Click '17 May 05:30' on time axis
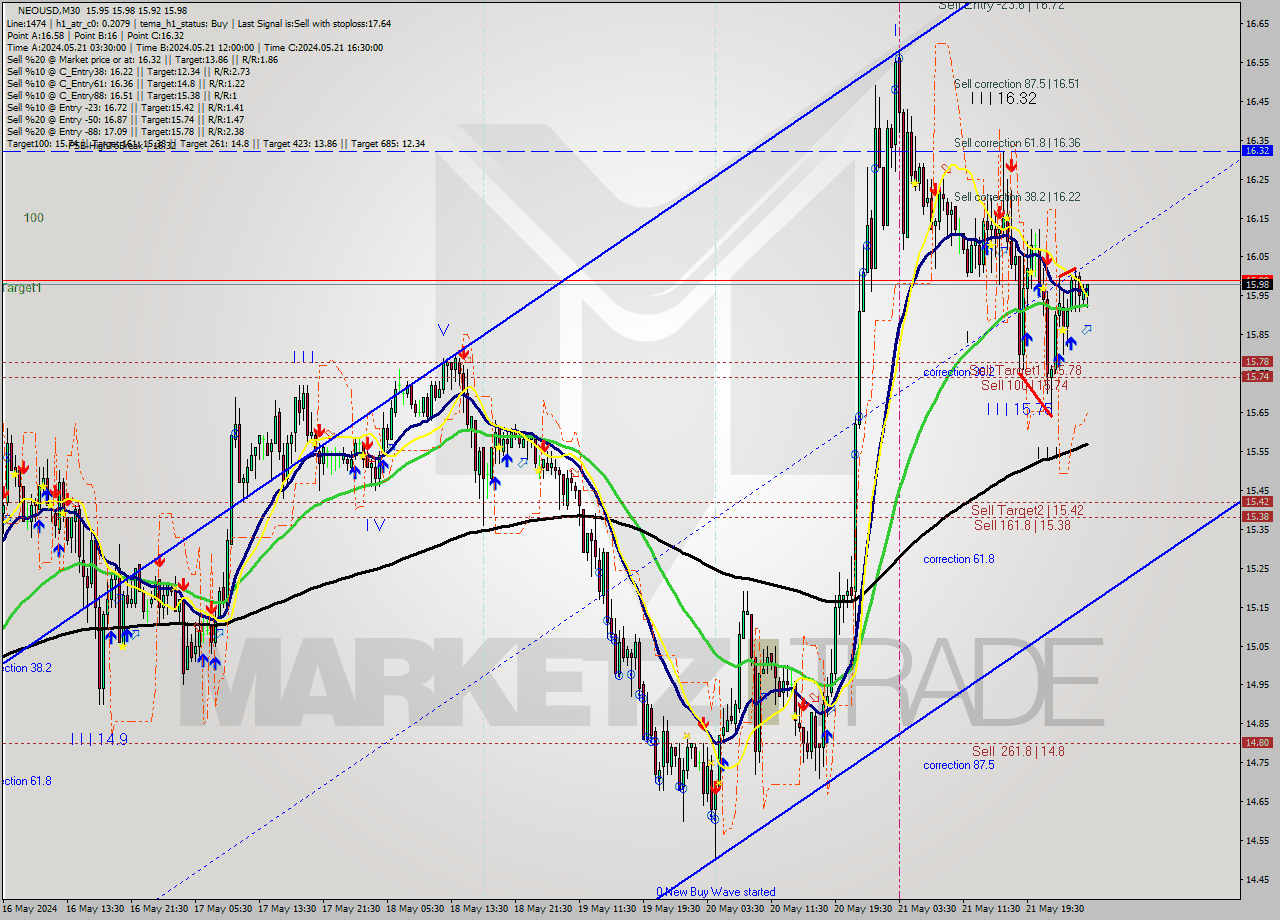Screen dimensions: 1280x920 click(225, 909)
